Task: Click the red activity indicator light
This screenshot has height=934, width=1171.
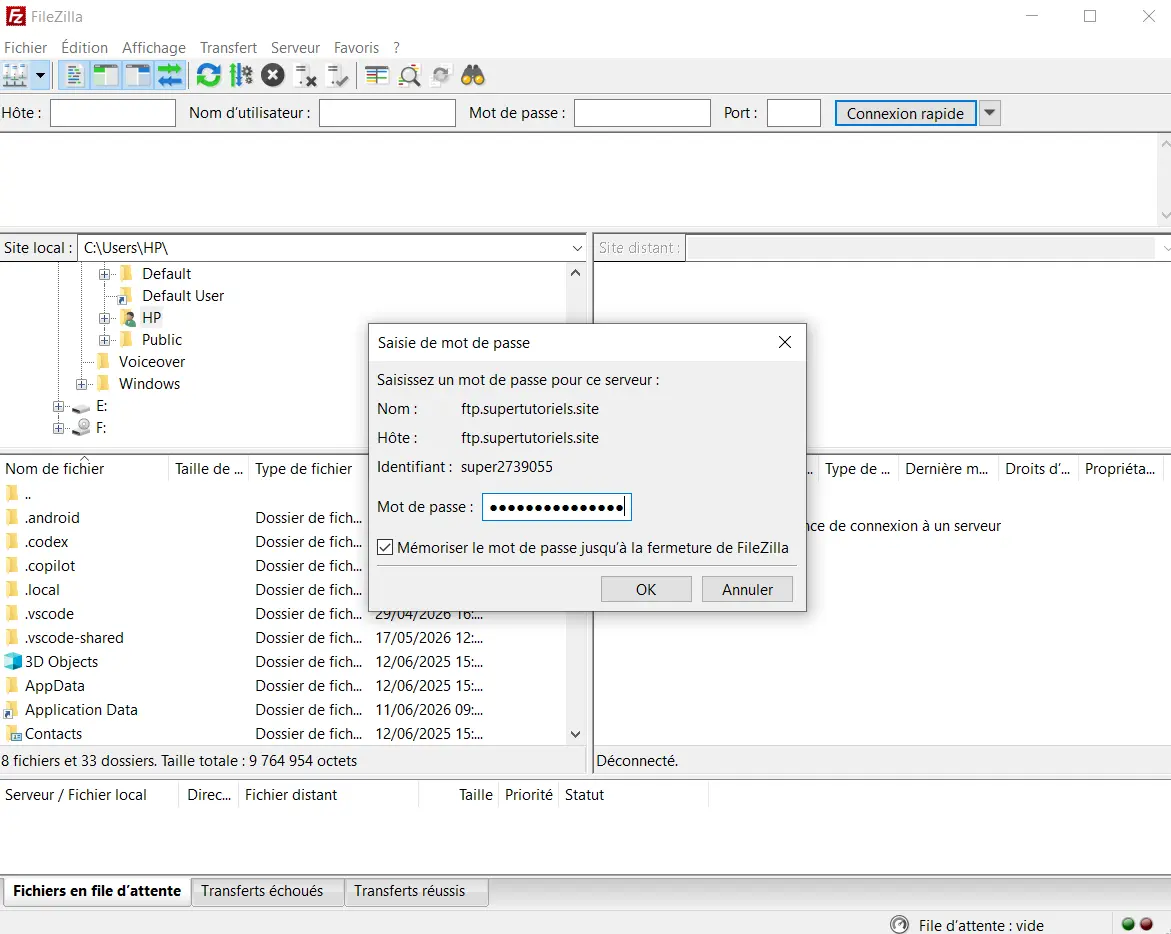Action: point(1146,924)
